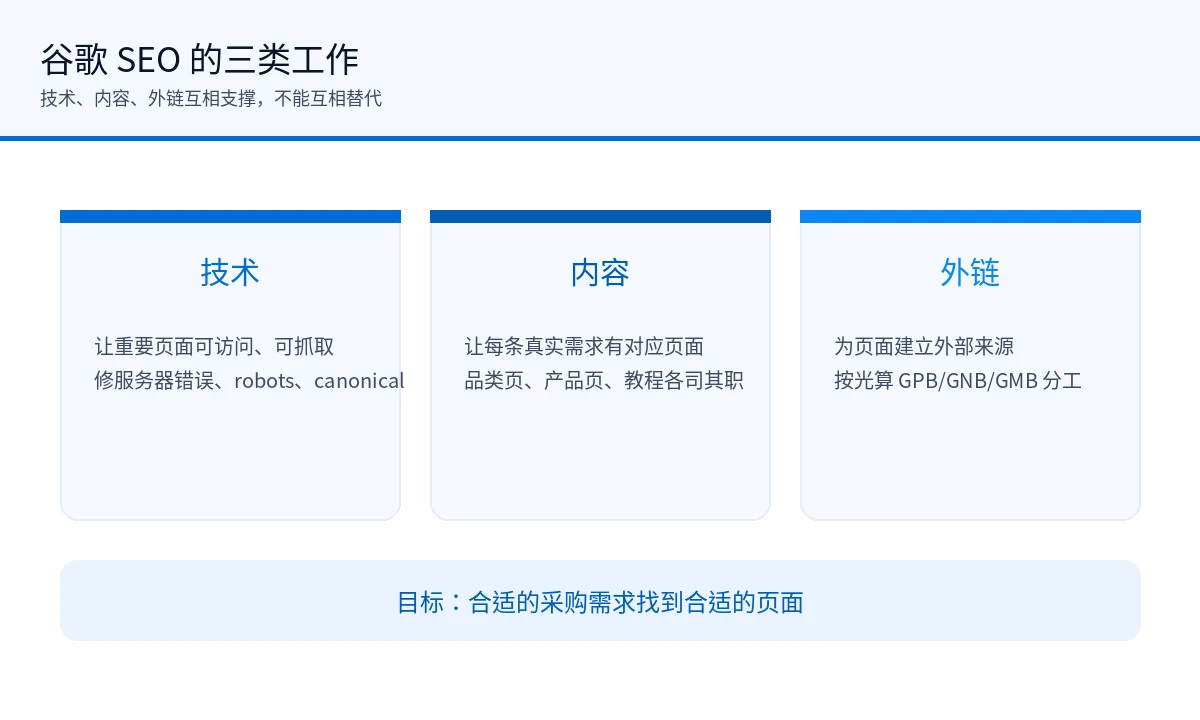Select the slide title 谷歌 SEO 的三类工作
1200x720 pixels.
click(x=199, y=60)
